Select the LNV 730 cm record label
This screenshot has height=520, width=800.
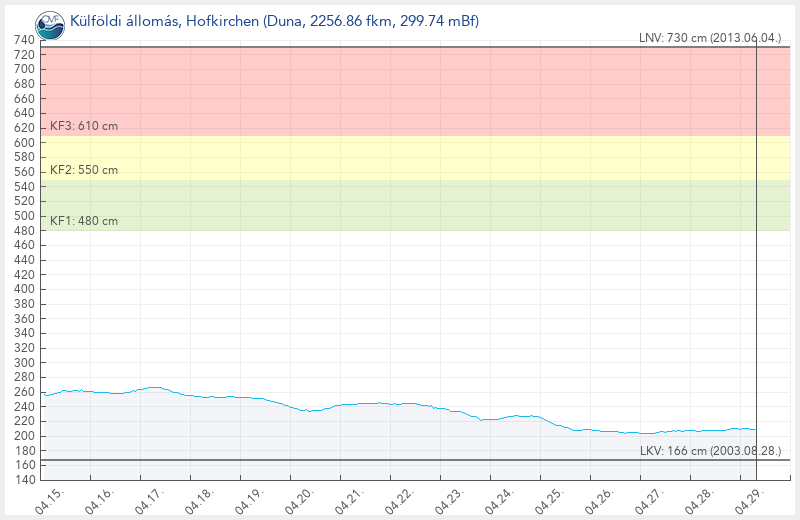(x=709, y=38)
